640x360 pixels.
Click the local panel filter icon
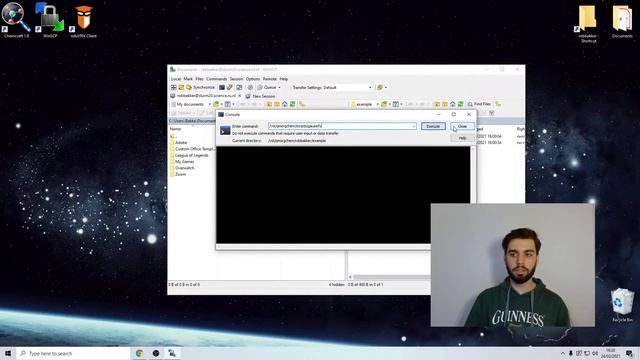[229, 104]
